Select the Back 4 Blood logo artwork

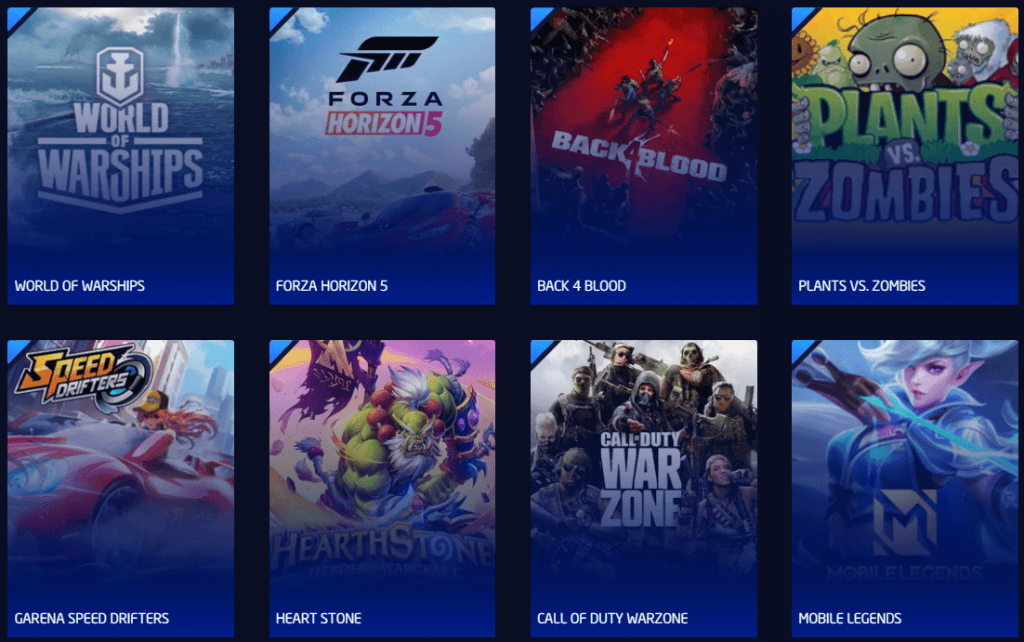click(x=639, y=155)
